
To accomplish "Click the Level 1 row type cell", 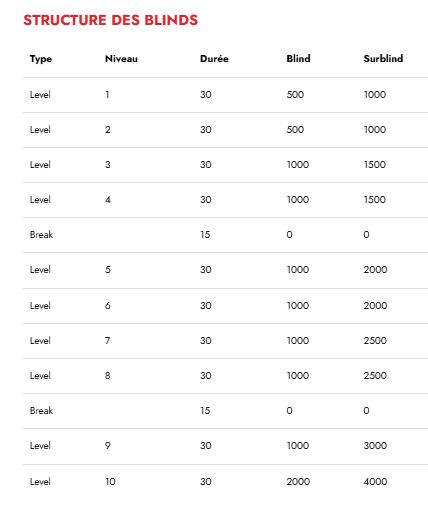I will point(40,95).
